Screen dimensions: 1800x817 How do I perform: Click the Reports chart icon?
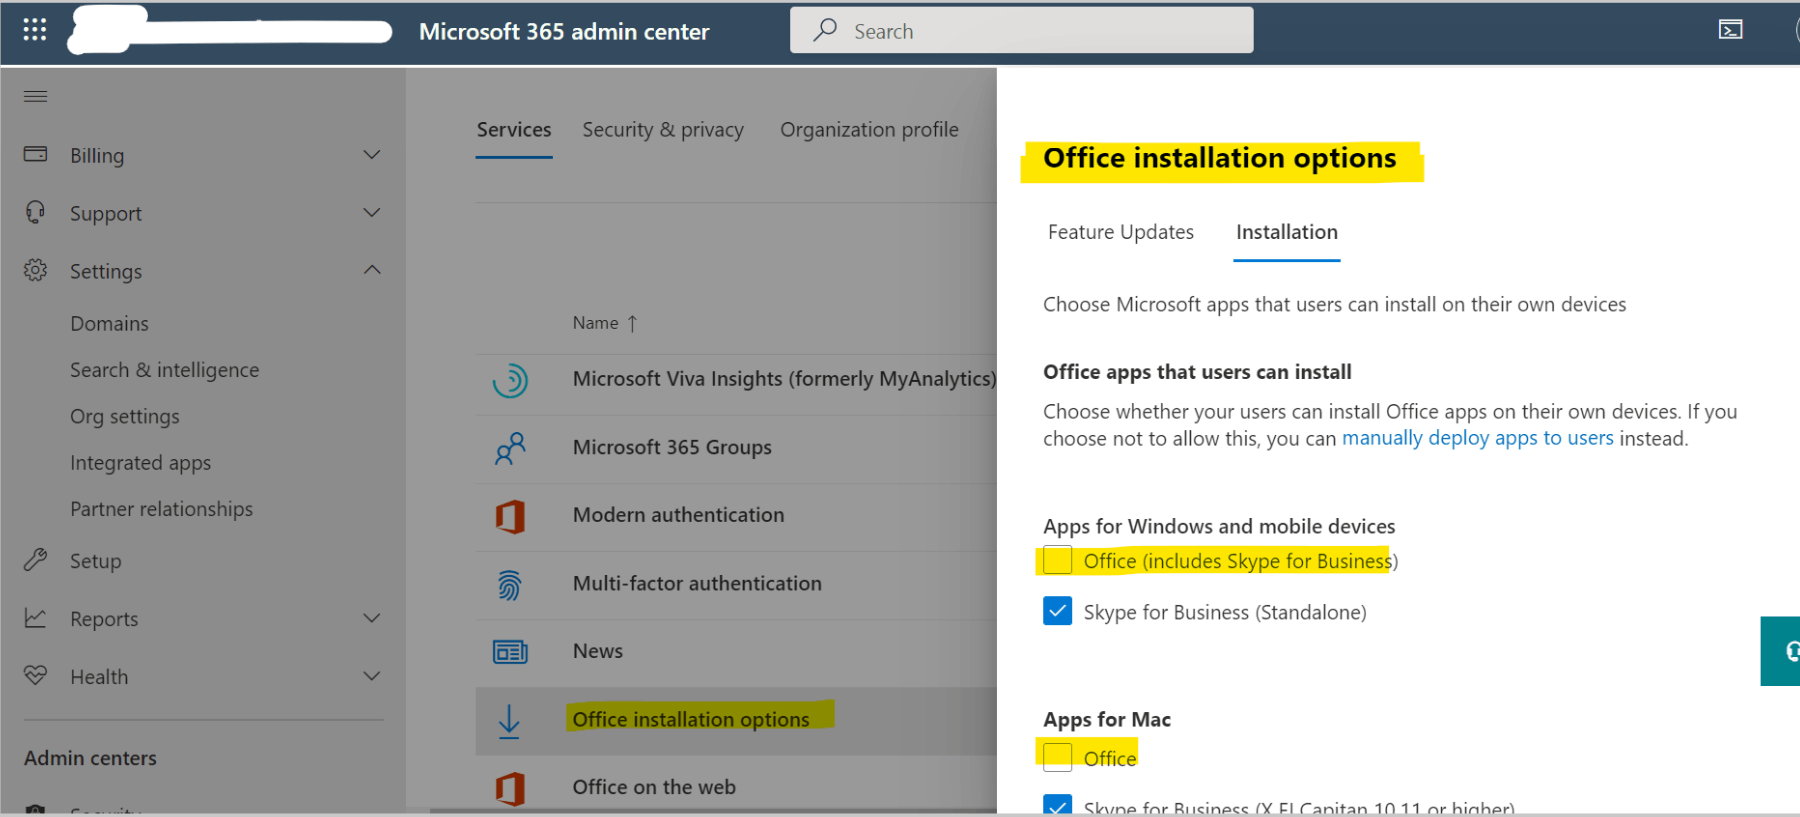tap(35, 618)
